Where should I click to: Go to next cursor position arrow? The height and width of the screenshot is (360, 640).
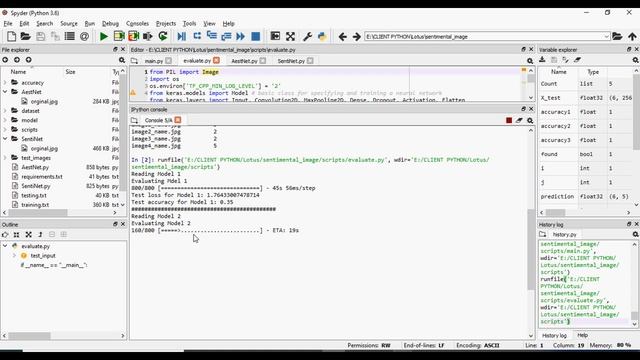coord(356,37)
